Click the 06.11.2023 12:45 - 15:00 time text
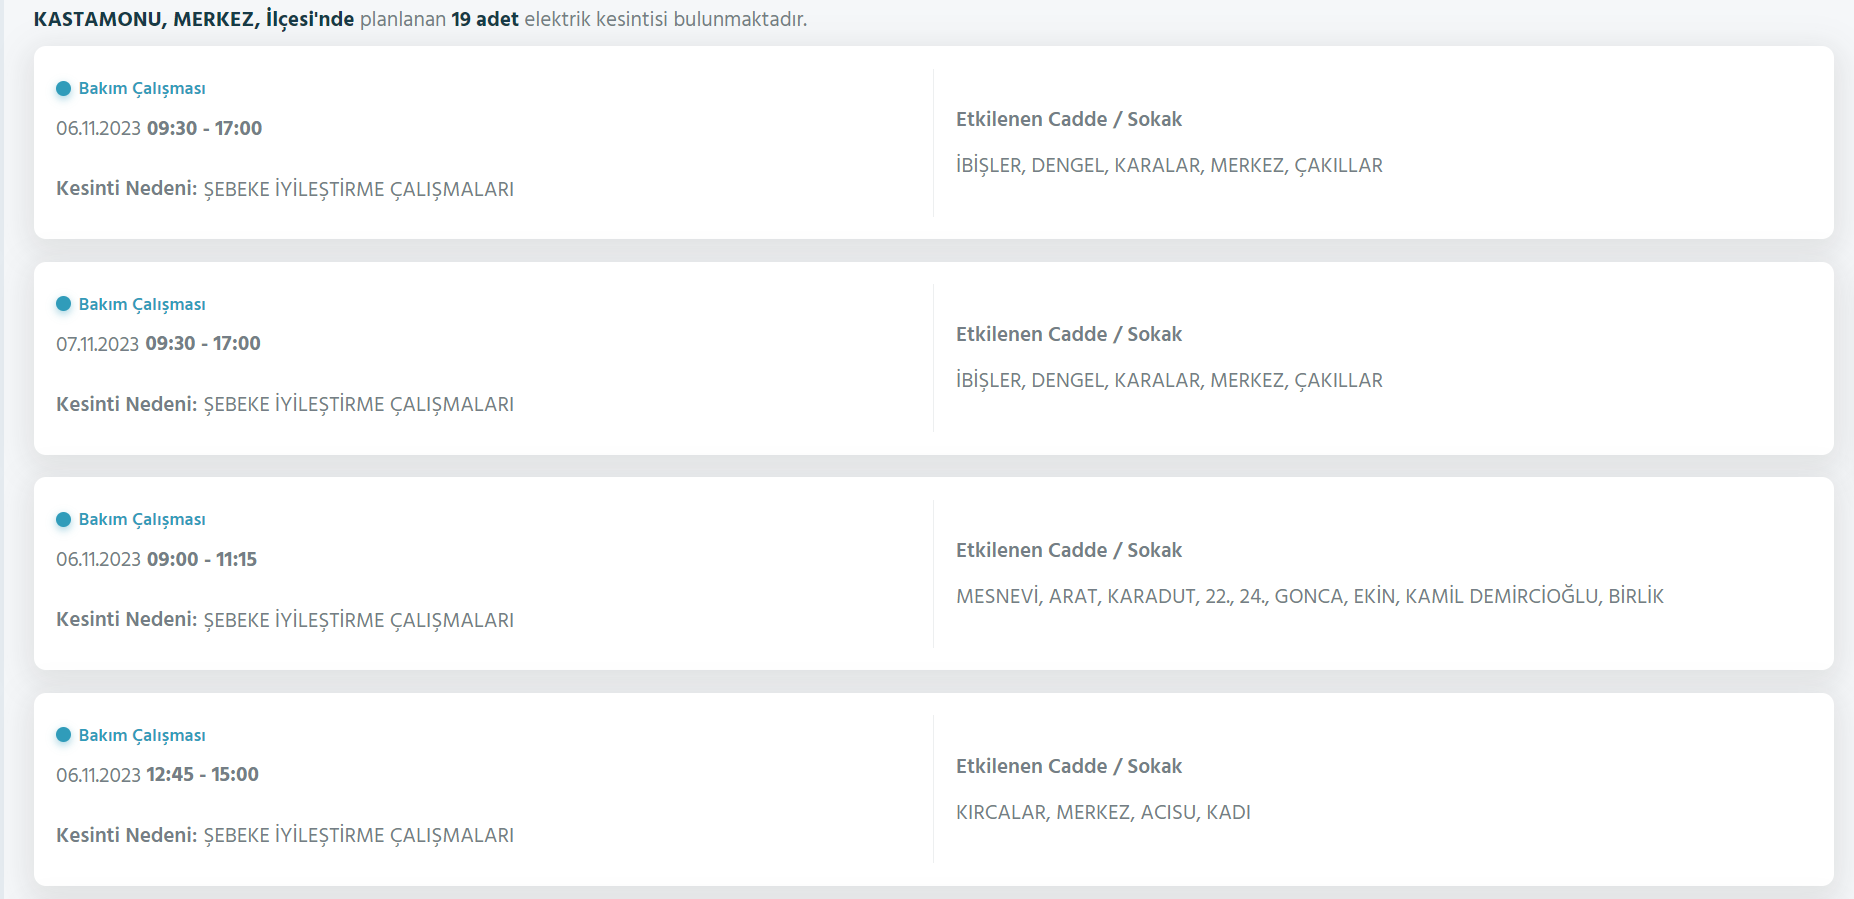Viewport: 1854px width, 899px height. click(x=157, y=774)
